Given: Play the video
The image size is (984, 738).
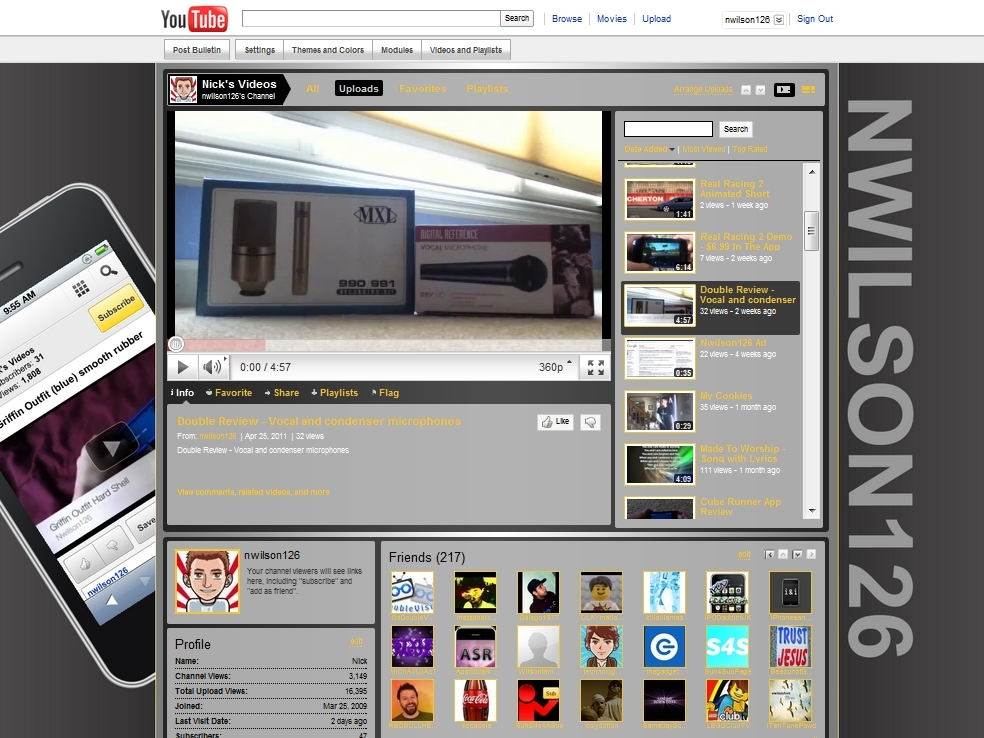Looking at the screenshot, I should (x=183, y=367).
